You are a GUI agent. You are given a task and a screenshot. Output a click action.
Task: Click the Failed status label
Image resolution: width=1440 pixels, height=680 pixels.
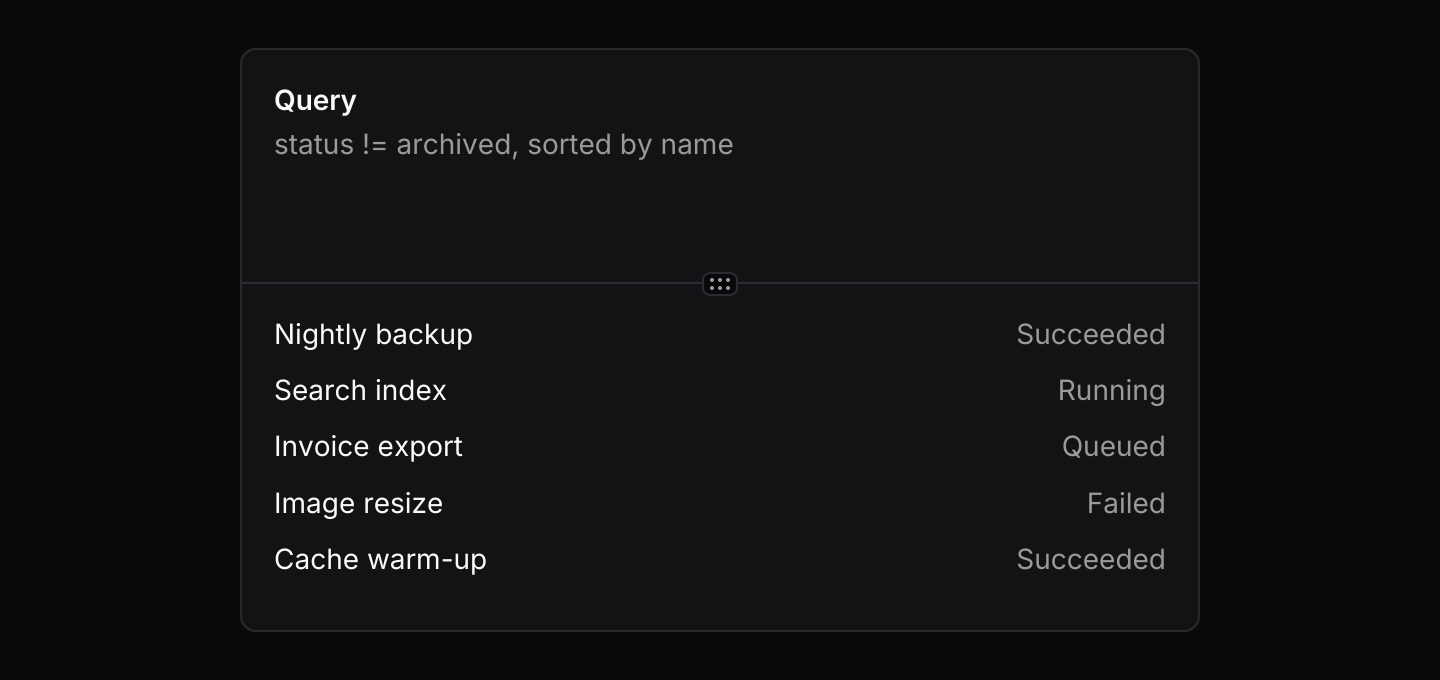click(x=1126, y=503)
